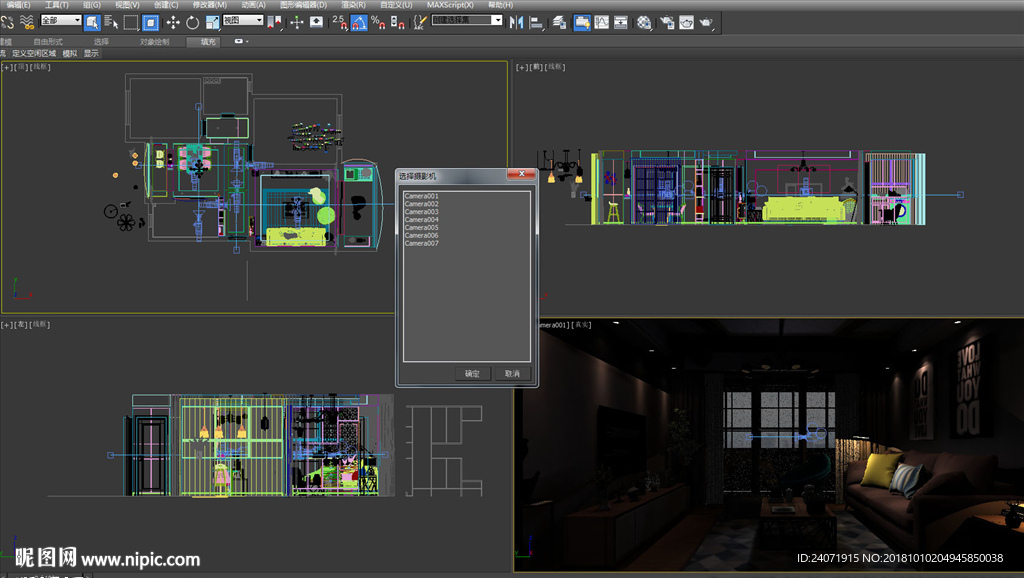Open Select by Name list
1024x578 pixels.
click(110, 21)
